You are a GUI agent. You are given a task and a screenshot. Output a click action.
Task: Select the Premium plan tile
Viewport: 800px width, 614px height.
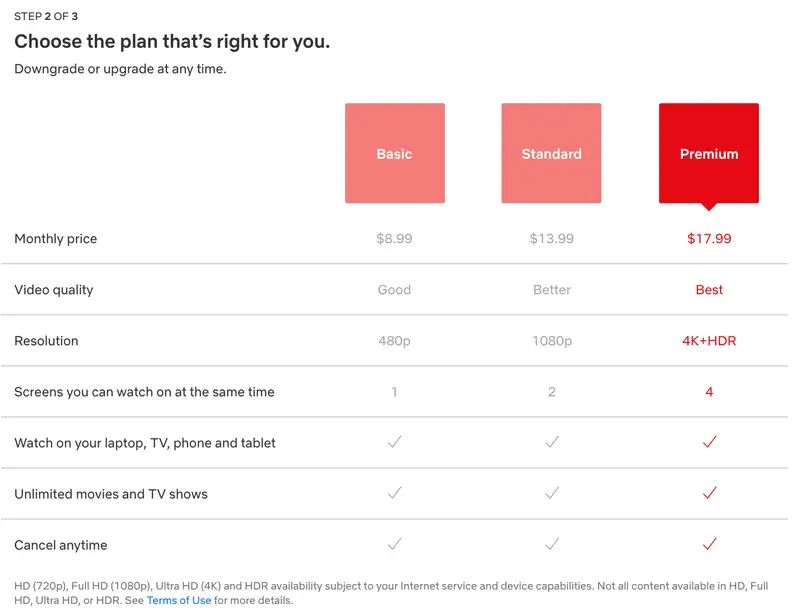tap(709, 154)
